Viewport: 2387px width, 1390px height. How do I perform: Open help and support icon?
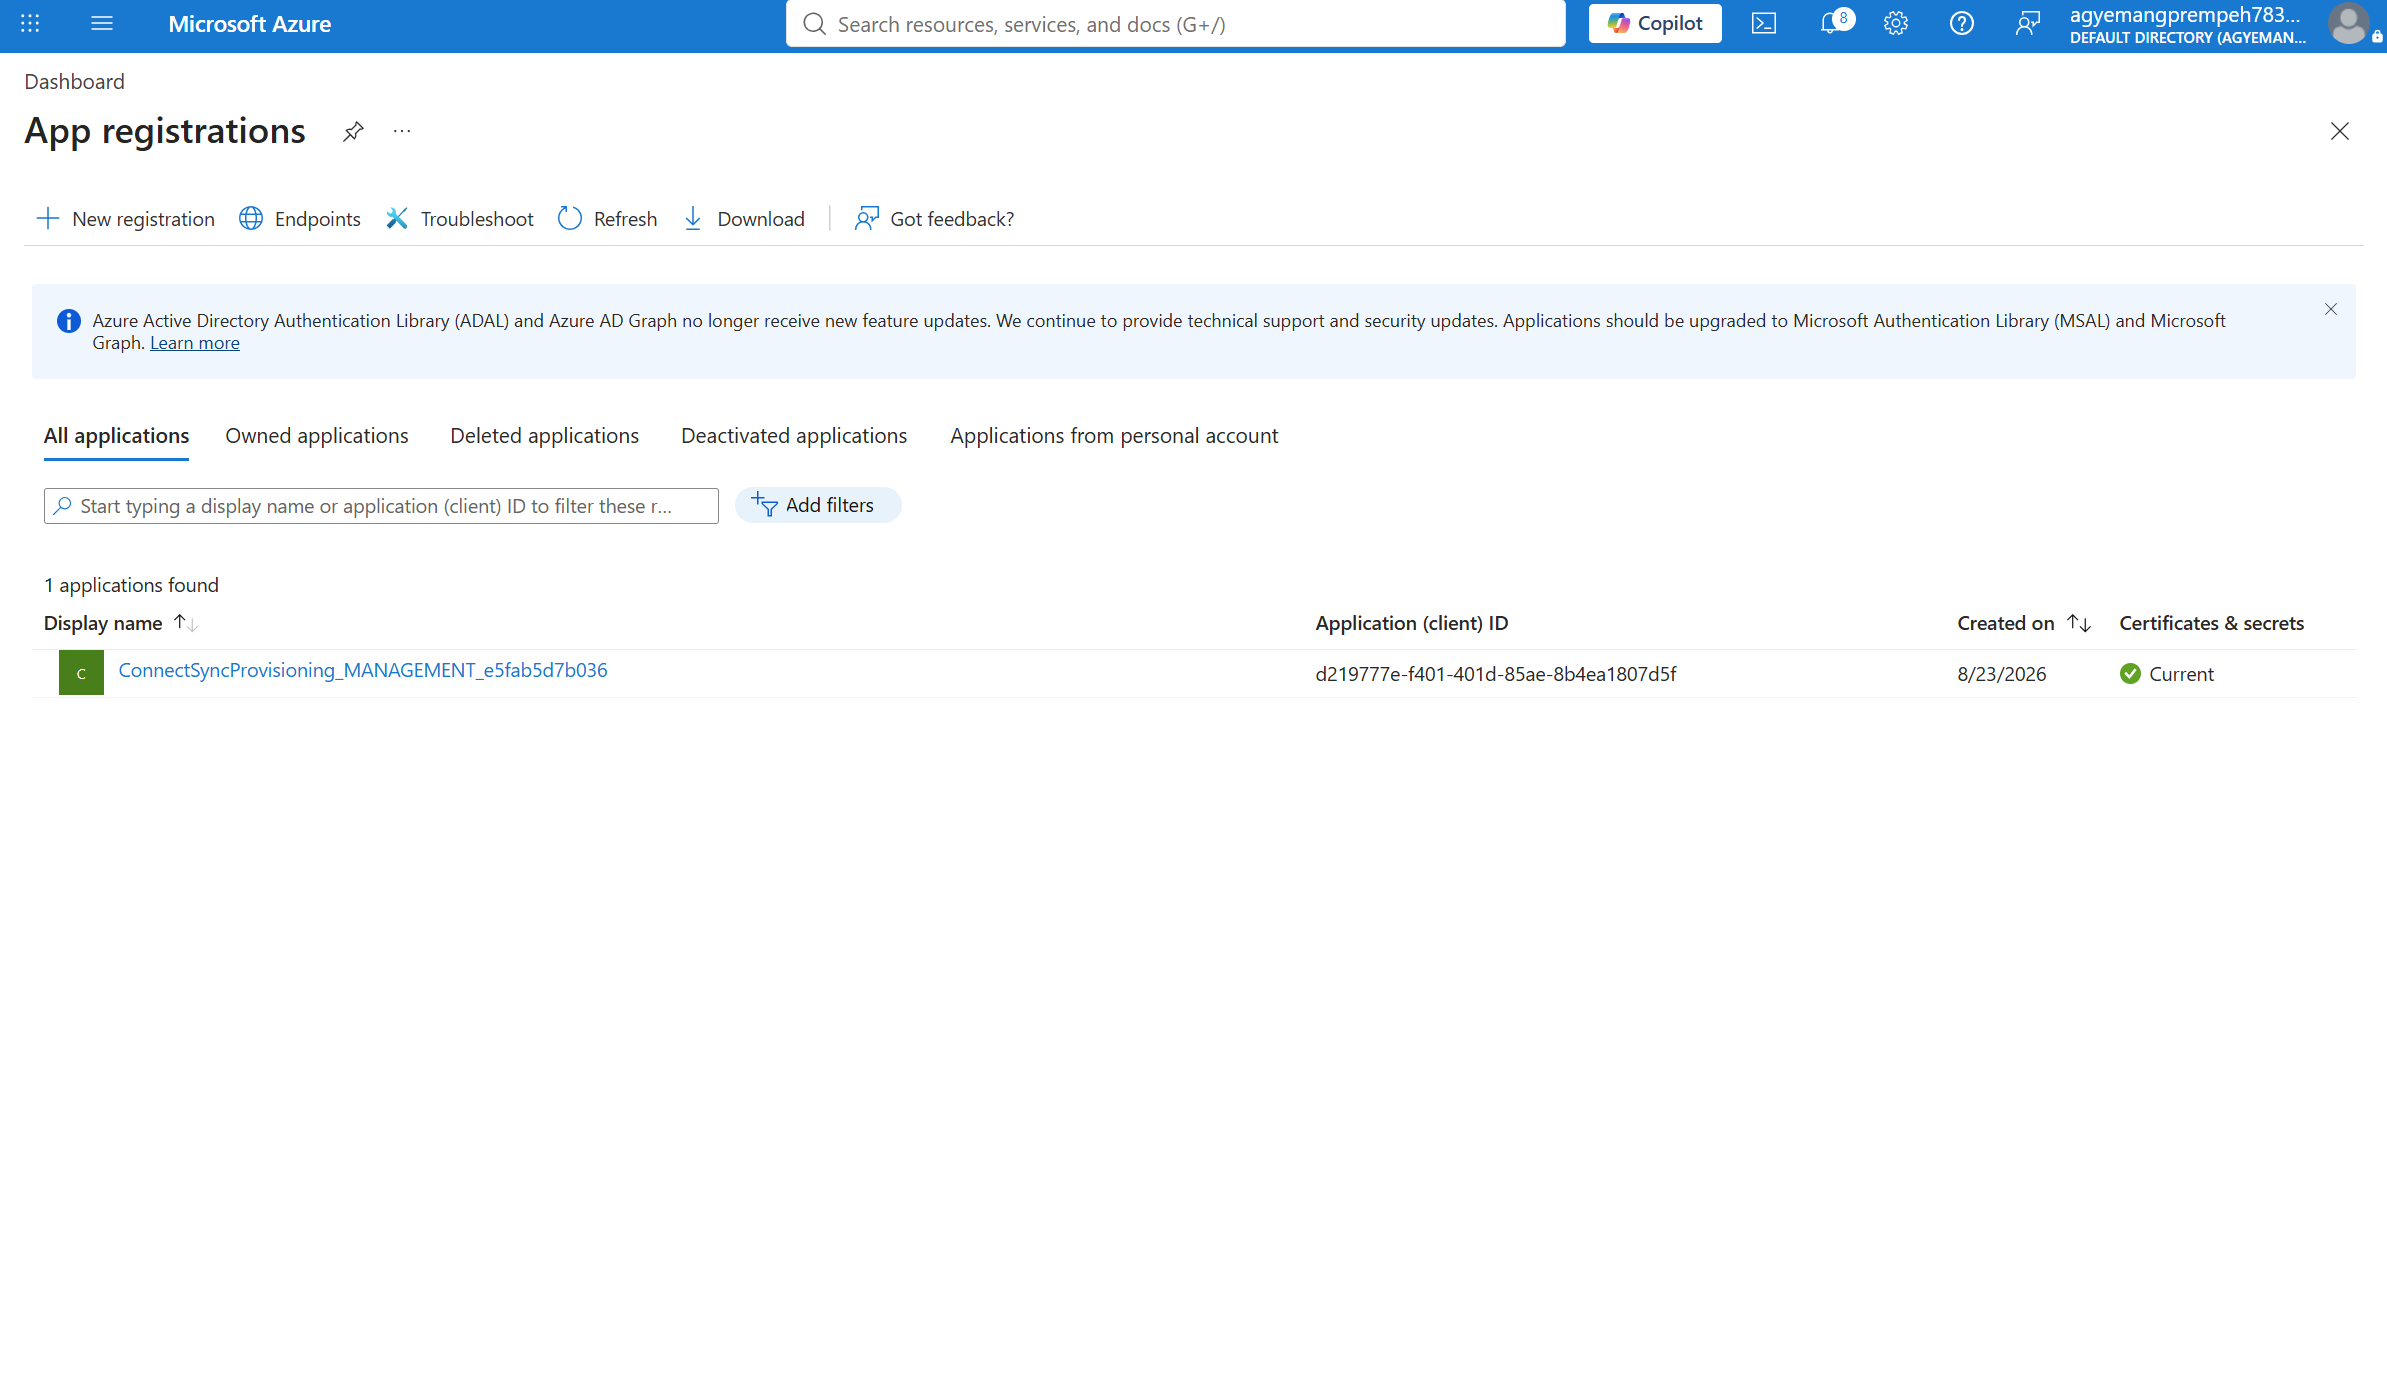click(x=1962, y=23)
